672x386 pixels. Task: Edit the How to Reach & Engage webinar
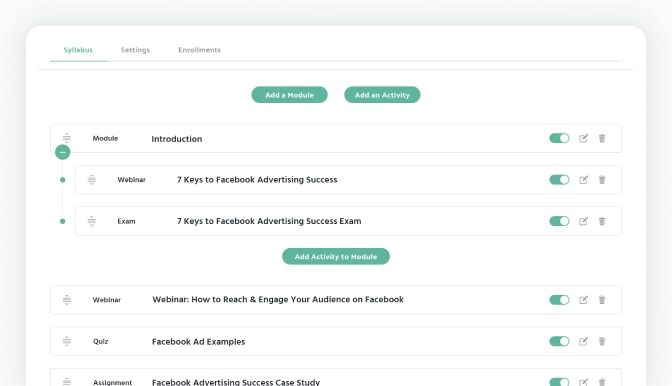(x=583, y=300)
